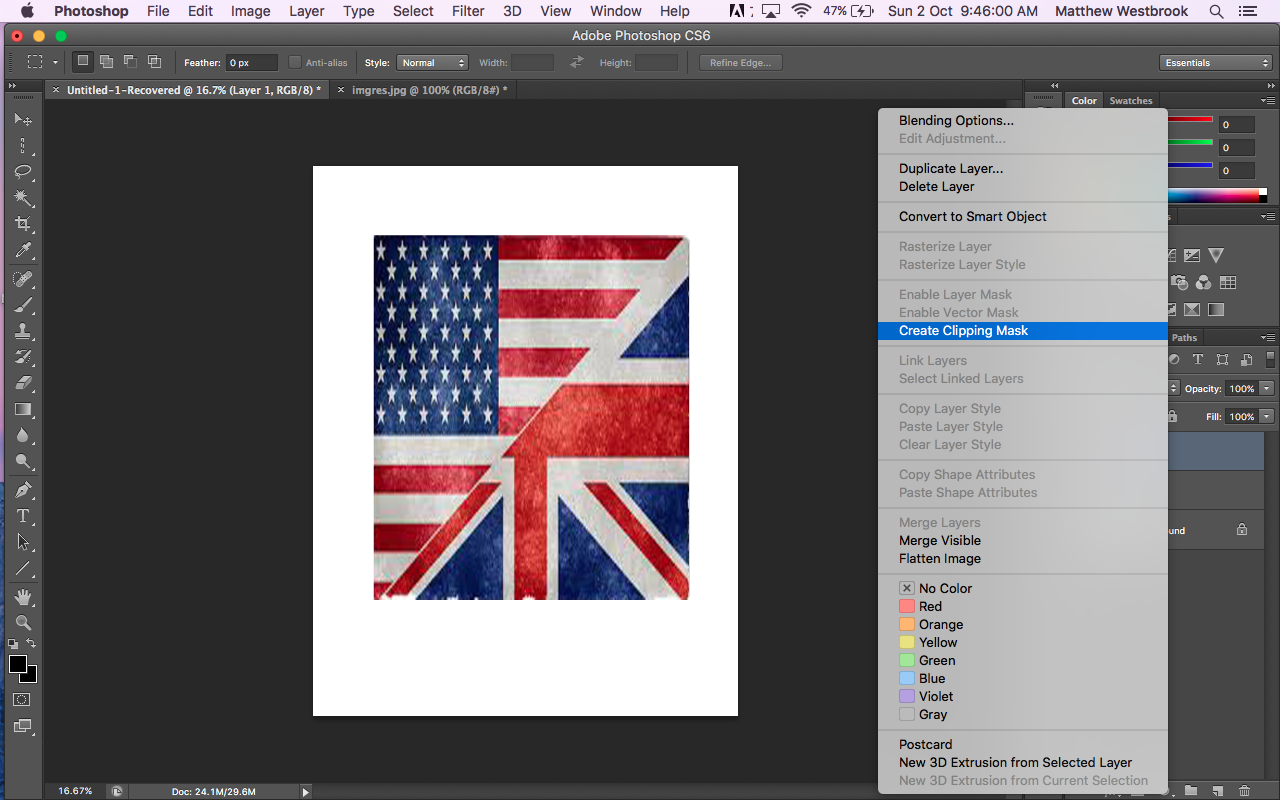
Task: Open the Essentials workspace dropdown
Action: [1216, 62]
